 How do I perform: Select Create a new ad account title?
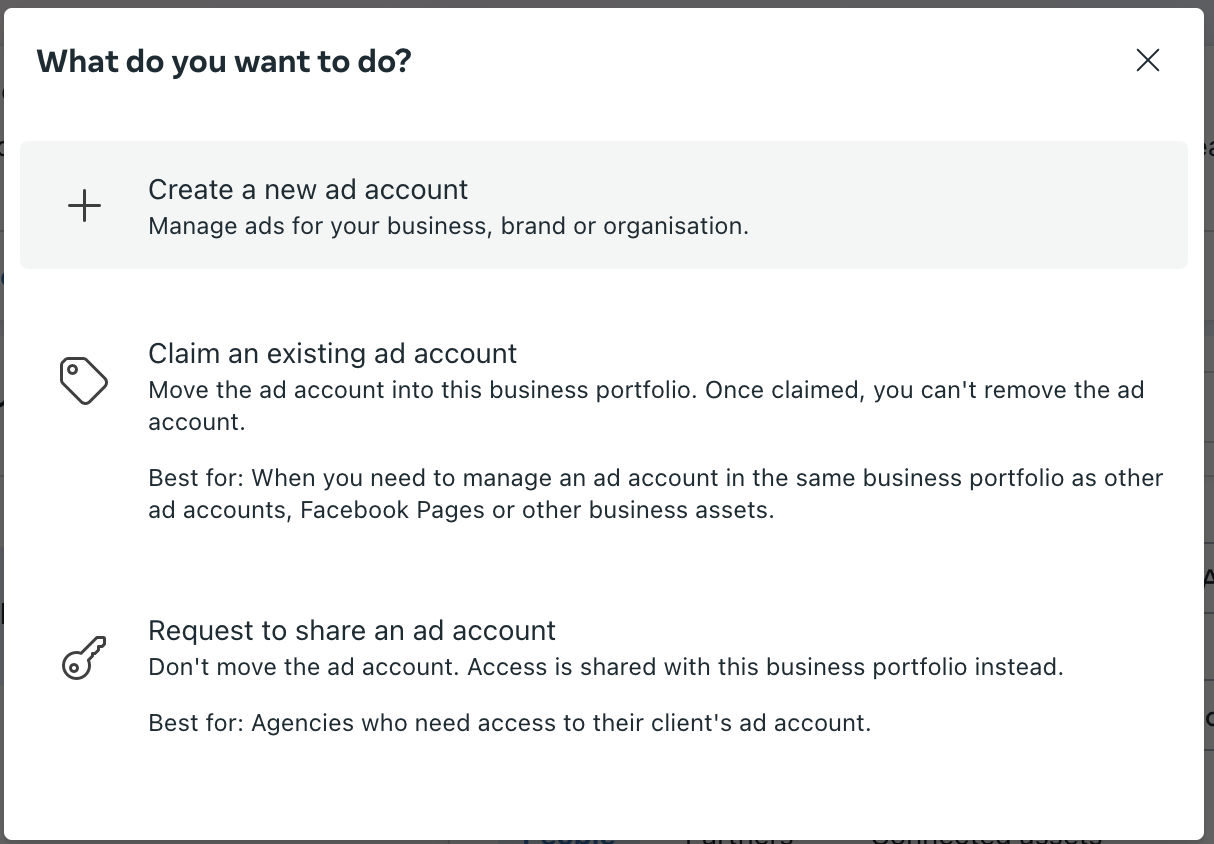tap(308, 189)
